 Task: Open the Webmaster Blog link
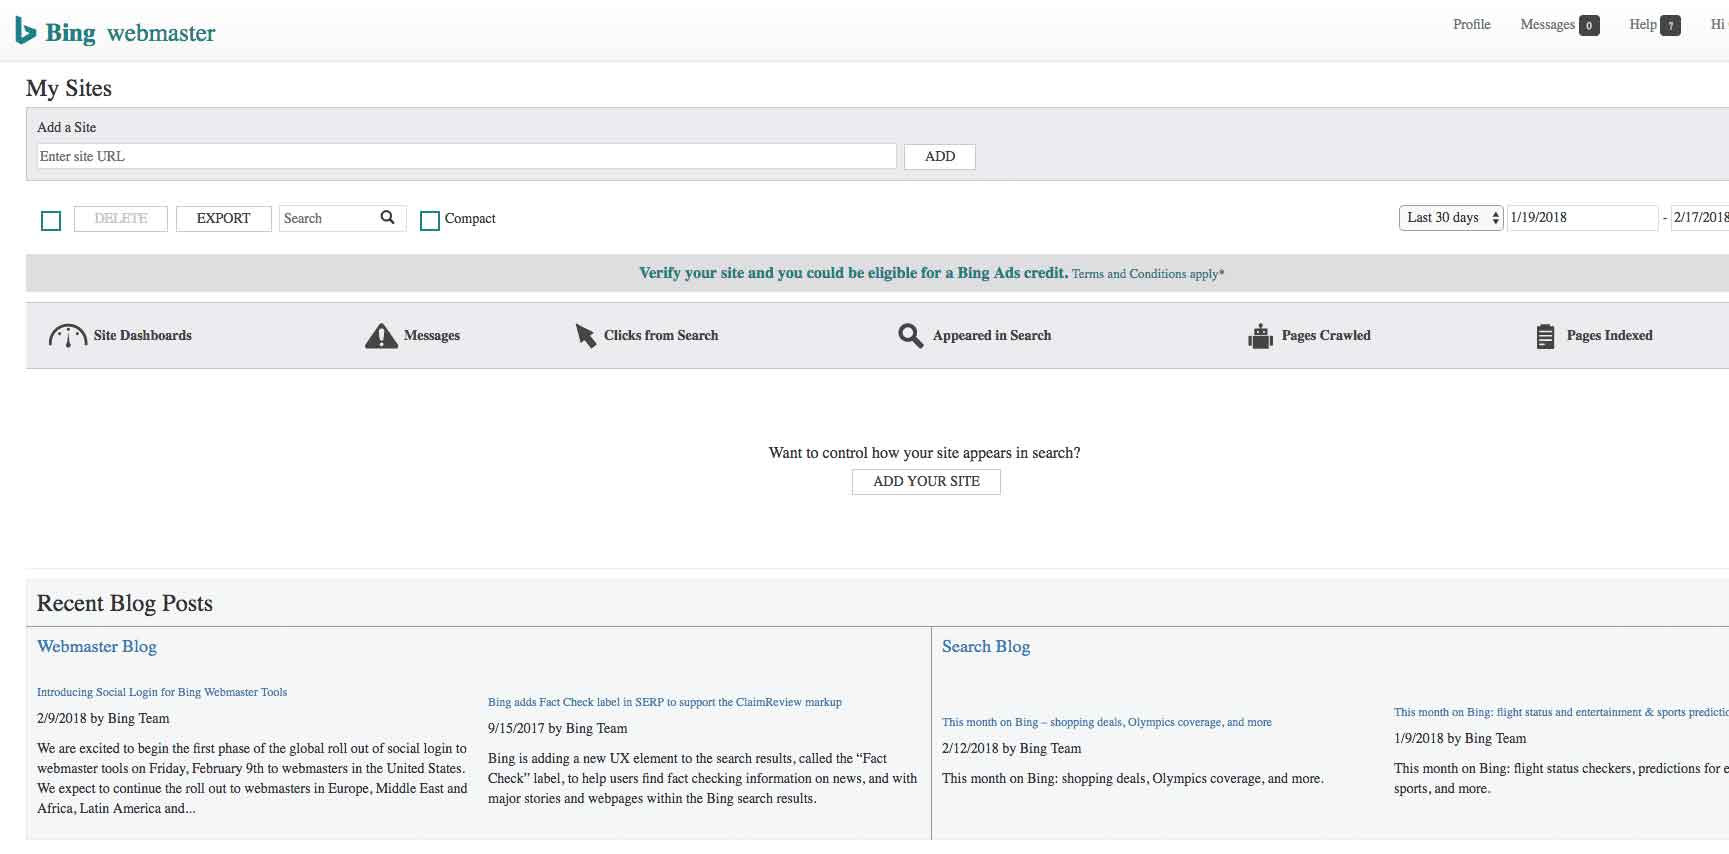click(97, 647)
